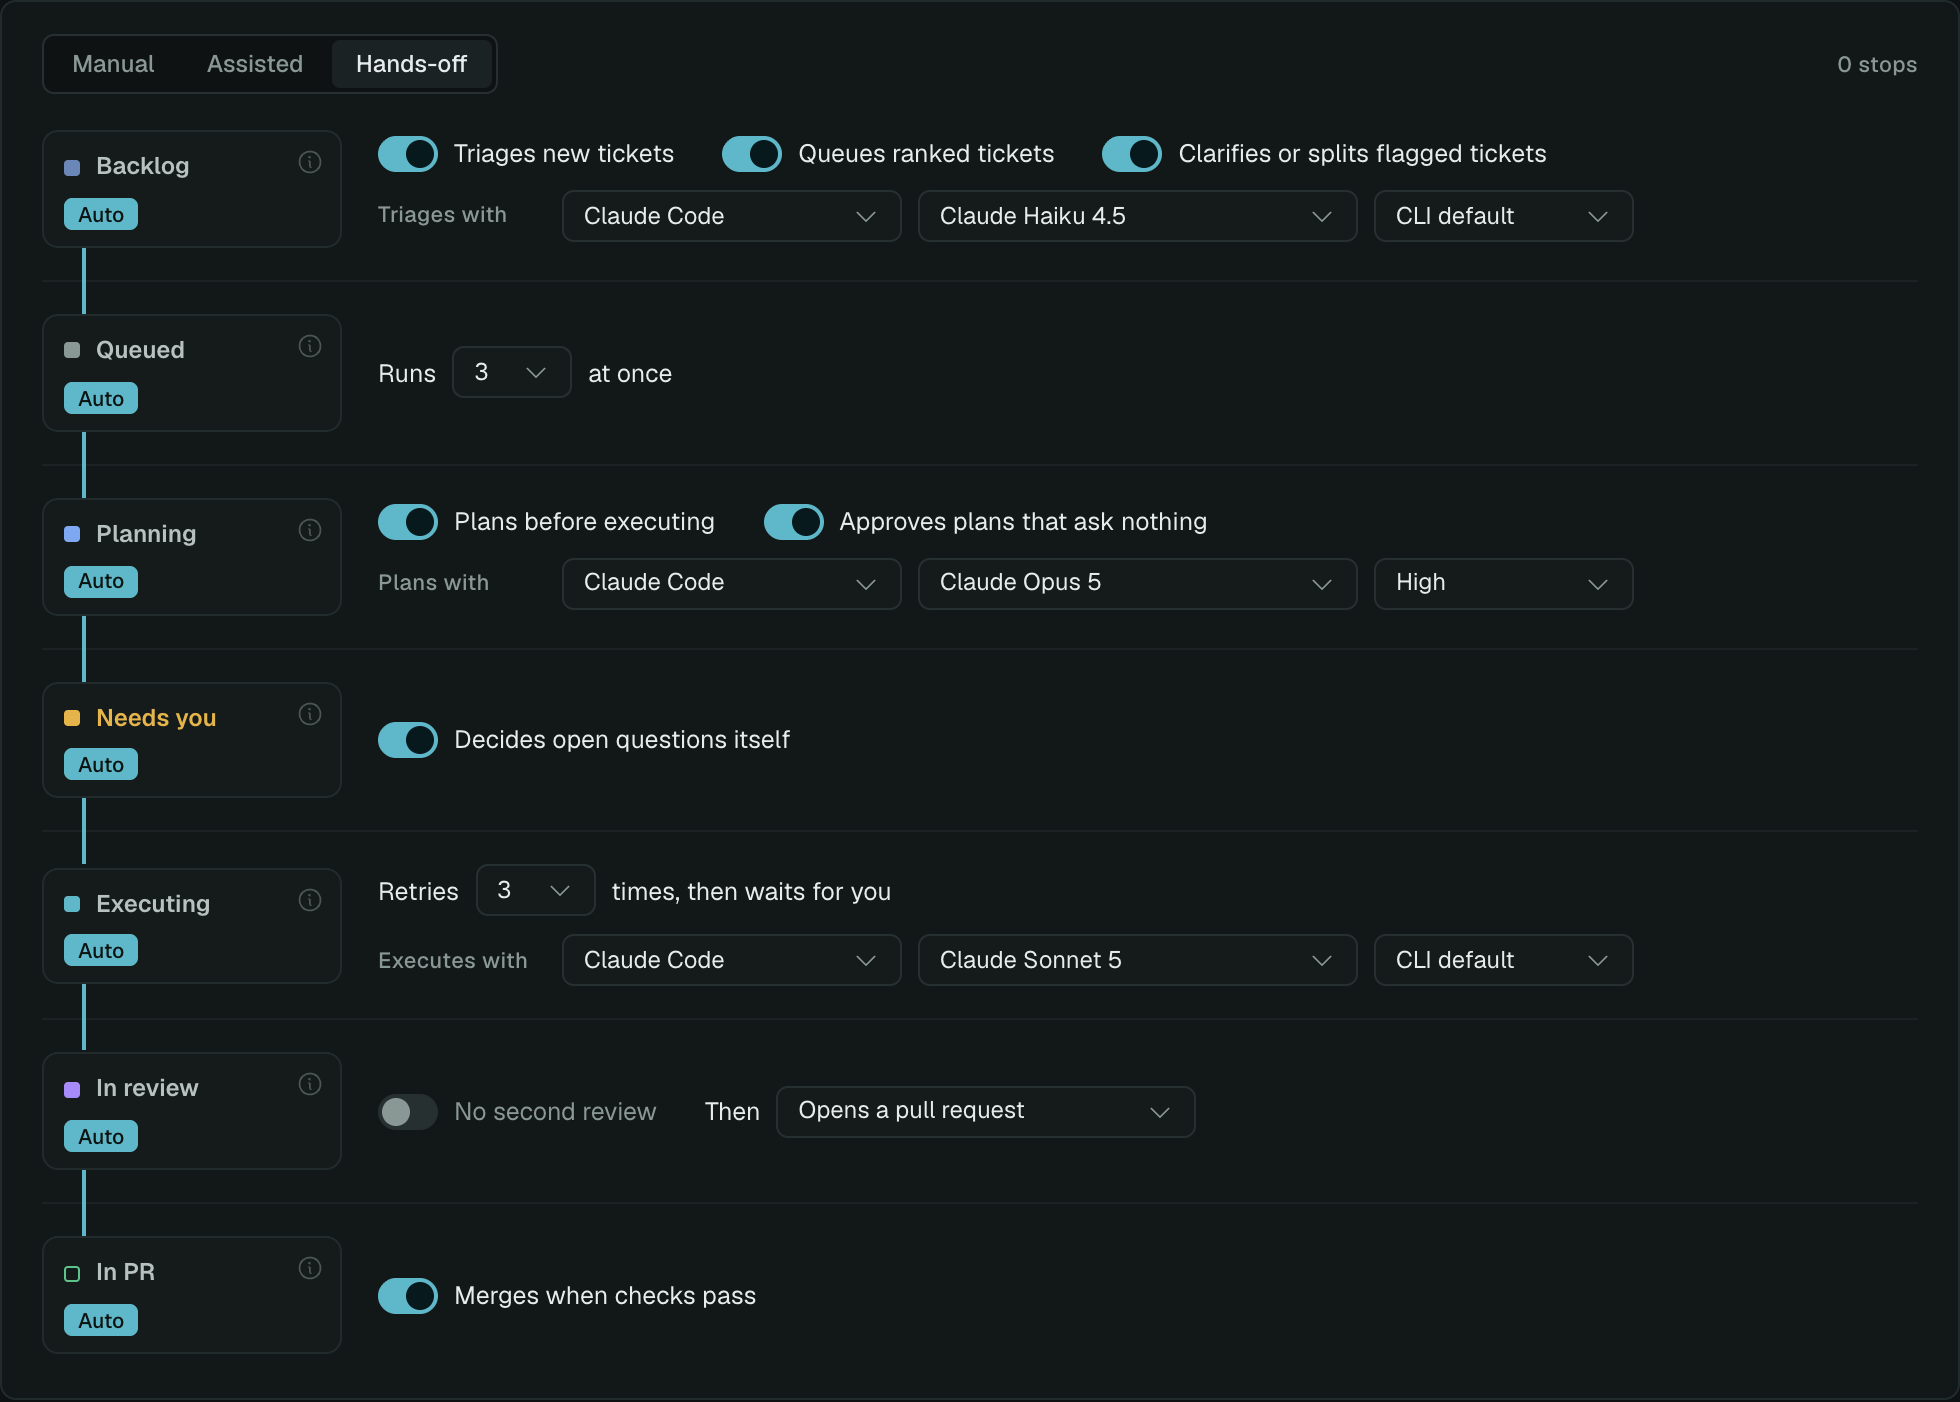Switch to the Assisted tab
Screen dimensions: 1960x1402
255,64
